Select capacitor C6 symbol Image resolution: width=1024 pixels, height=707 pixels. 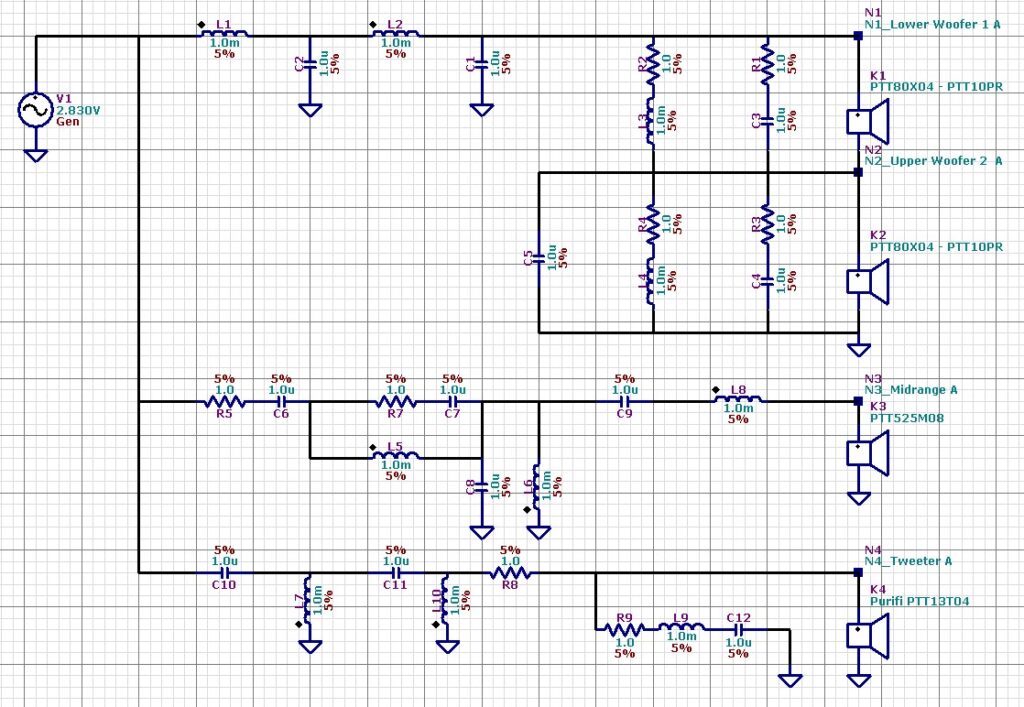coord(281,401)
